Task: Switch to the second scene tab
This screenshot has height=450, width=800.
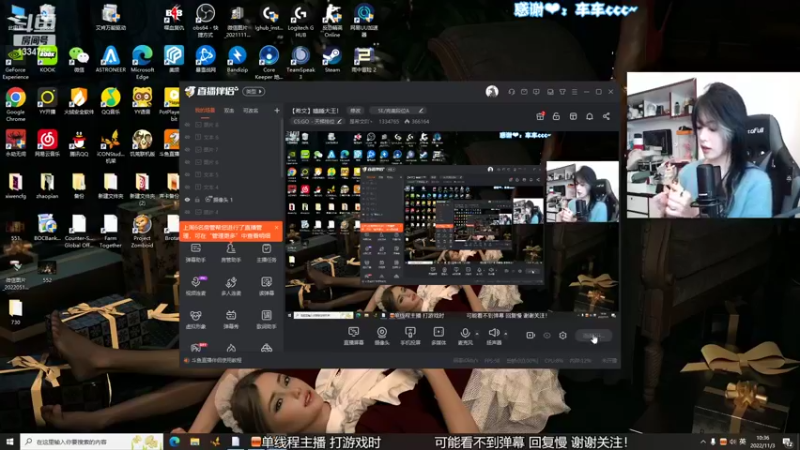Action: click(229, 110)
